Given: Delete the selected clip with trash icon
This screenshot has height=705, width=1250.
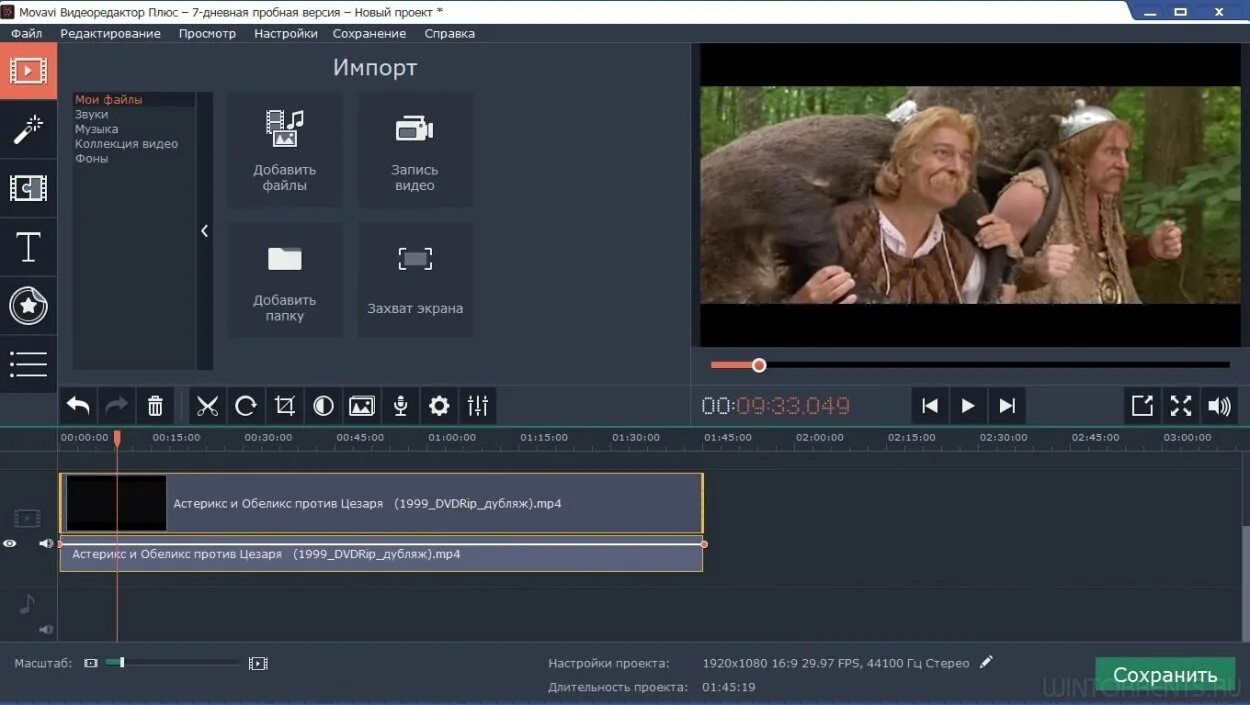Looking at the screenshot, I should pyautogui.click(x=155, y=406).
